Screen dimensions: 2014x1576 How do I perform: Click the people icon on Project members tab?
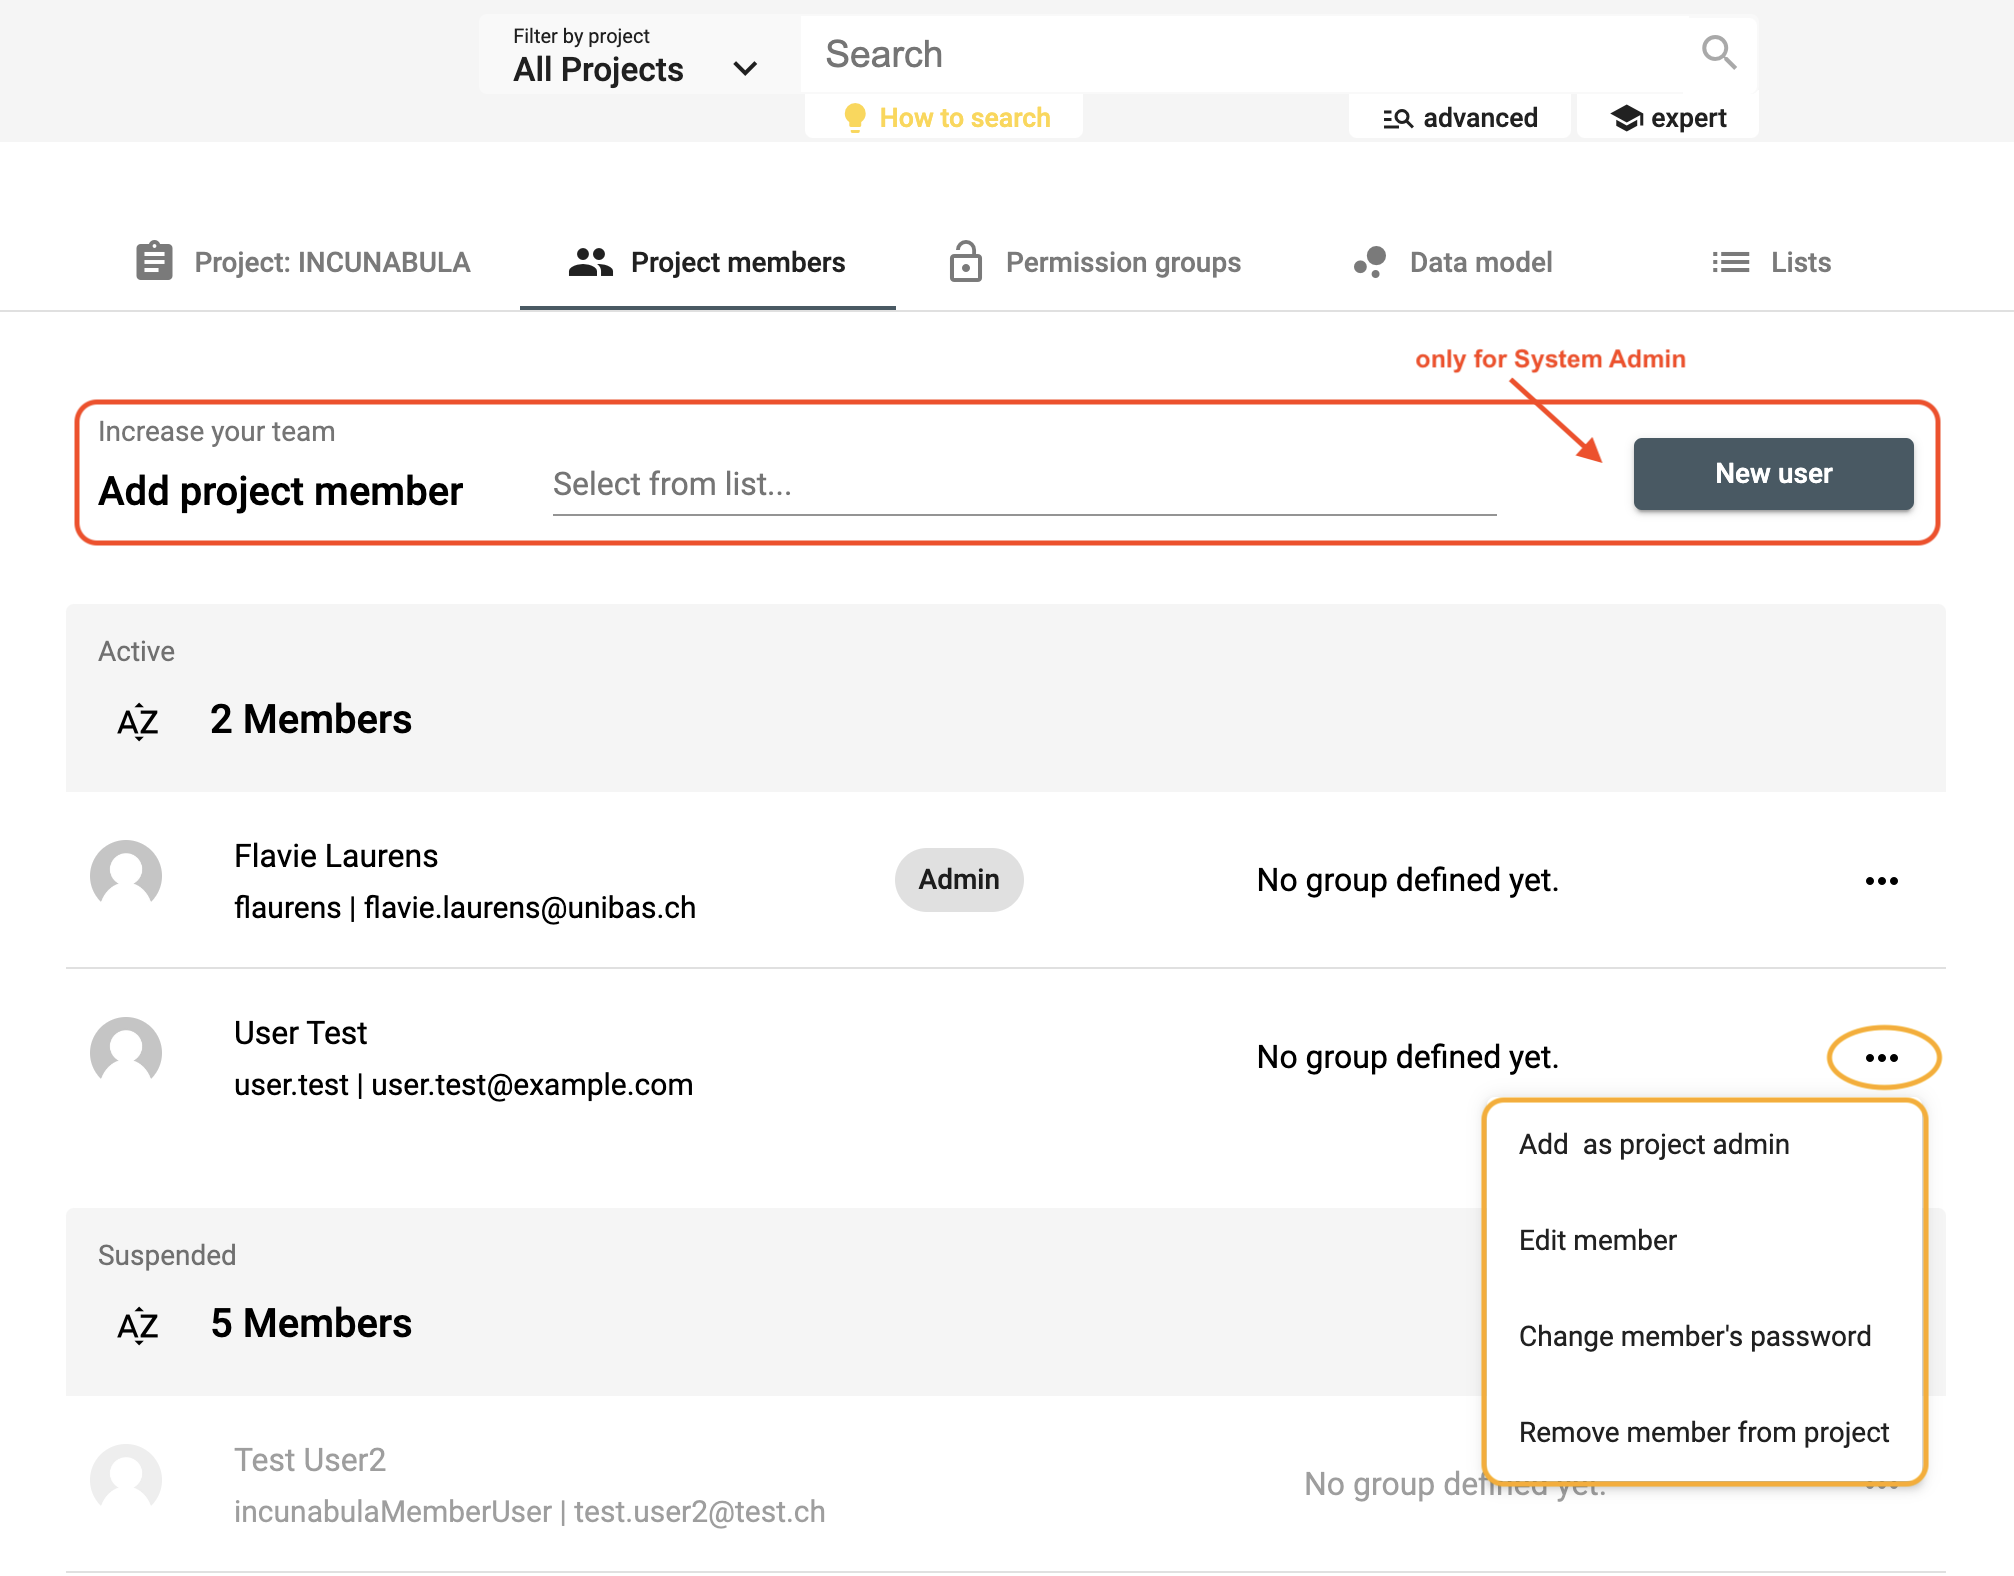[590, 262]
